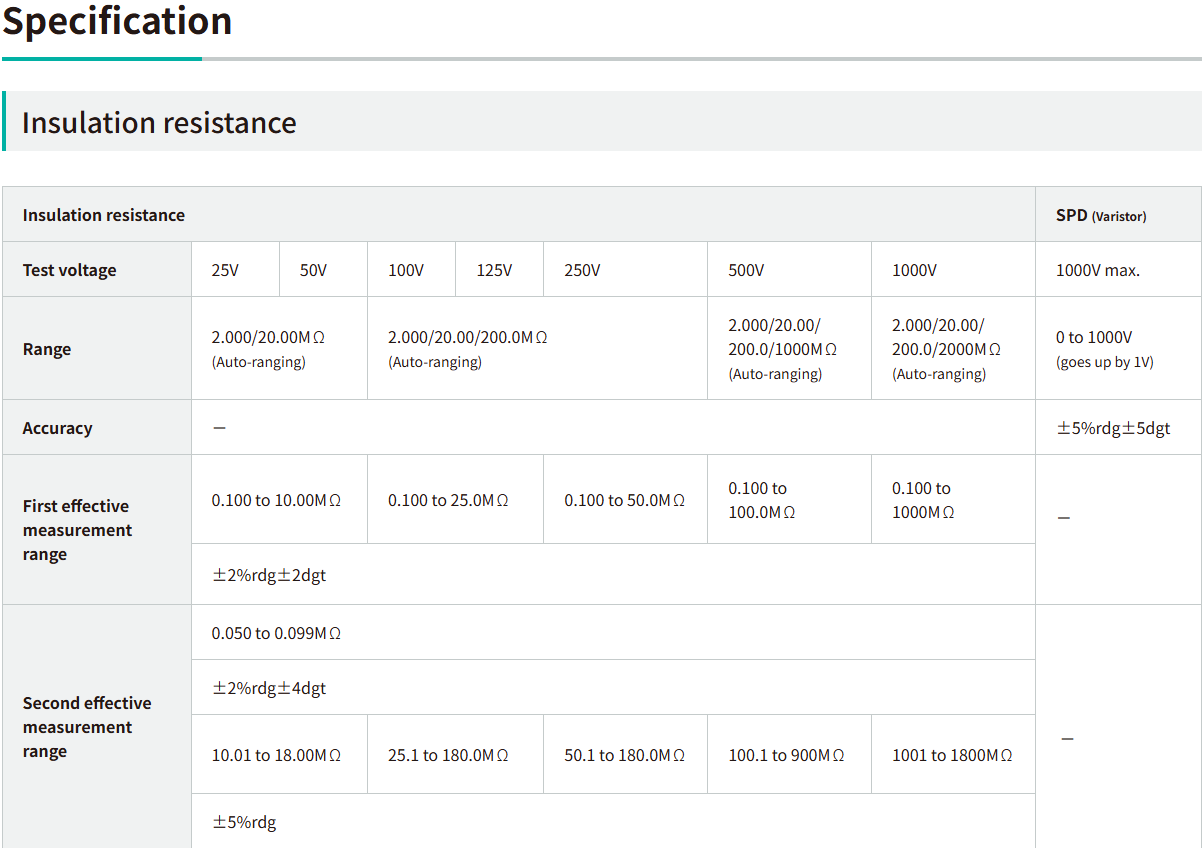
Task: Click the 1000V max. SPD cell
Action: 1097,270
